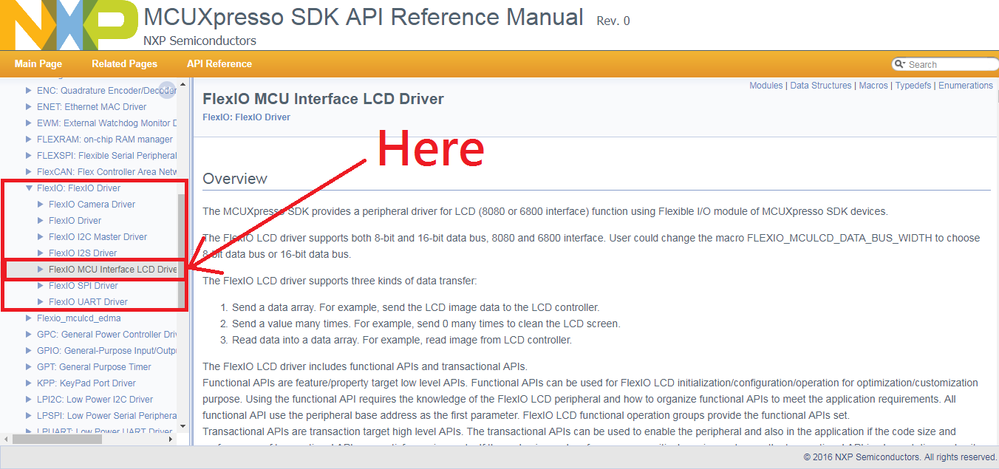The image size is (999, 469).
Task: Expand the LPSPI: Low Power Serial Peripheral arrow
Action: click(x=29, y=415)
